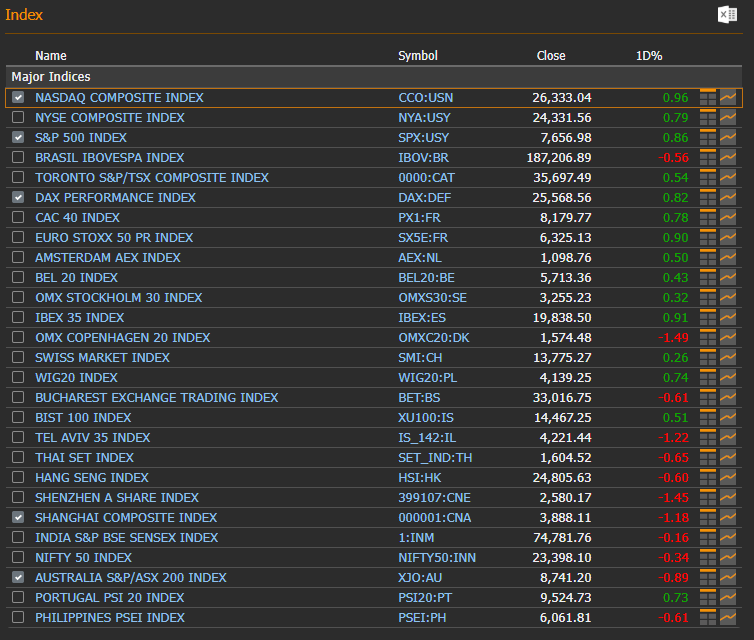Open the Shenzhen A Share Index link
The height and width of the screenshot is (640, 754).
117,498
